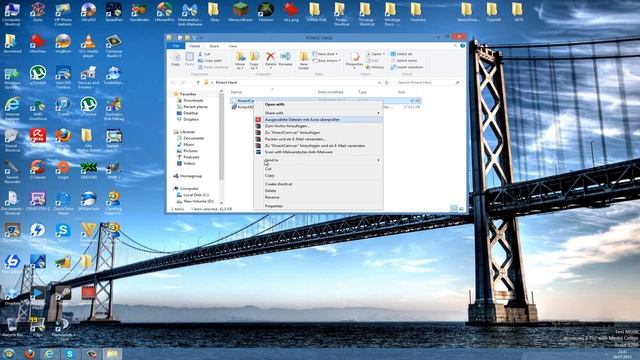The image size is (640, 360).
Task: Open the UltraISO desktop shortcut
Action: 88,12
